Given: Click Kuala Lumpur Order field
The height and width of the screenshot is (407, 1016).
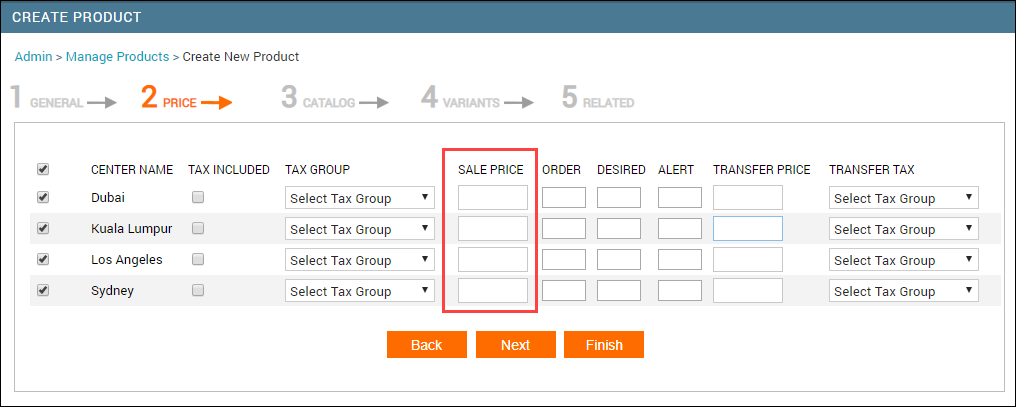Looking at the screenshot, I should click(x=564, y=229).
